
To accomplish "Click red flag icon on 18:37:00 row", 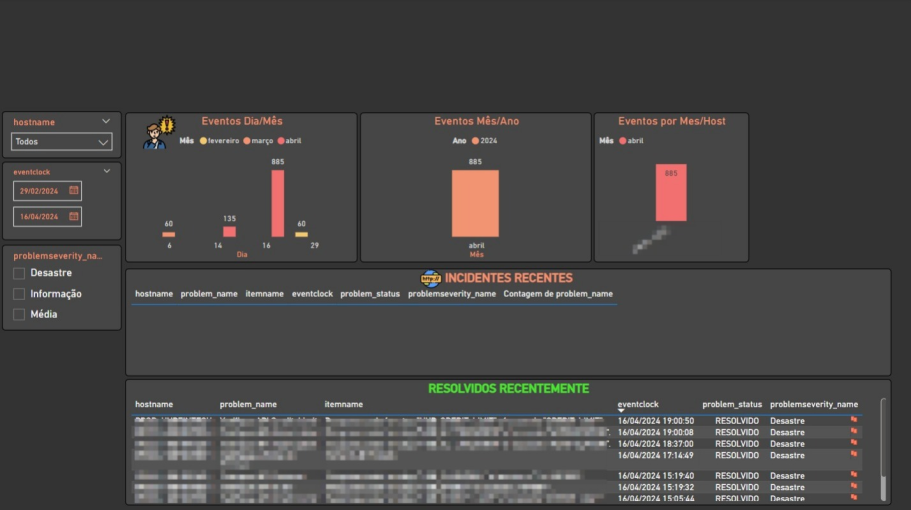I will (854, 443).
